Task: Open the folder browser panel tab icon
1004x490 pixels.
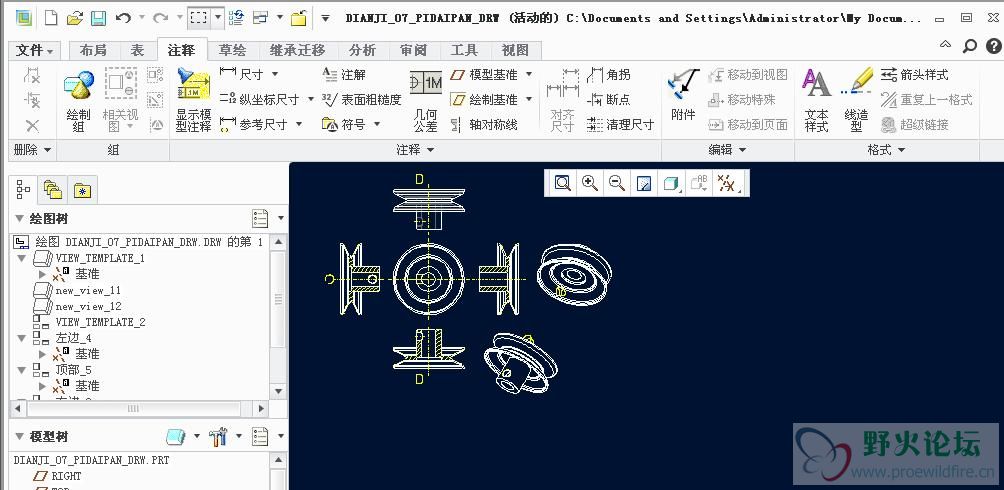Action: point(53,190)
